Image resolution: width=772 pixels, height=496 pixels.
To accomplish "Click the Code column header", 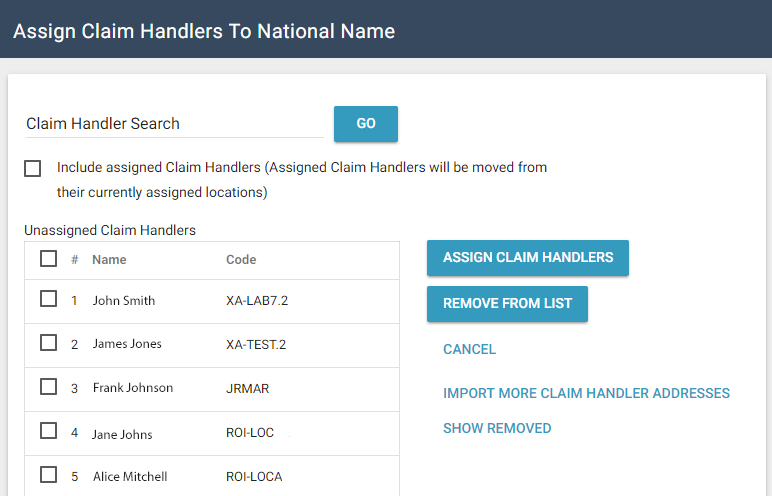I will pos(241,260).
